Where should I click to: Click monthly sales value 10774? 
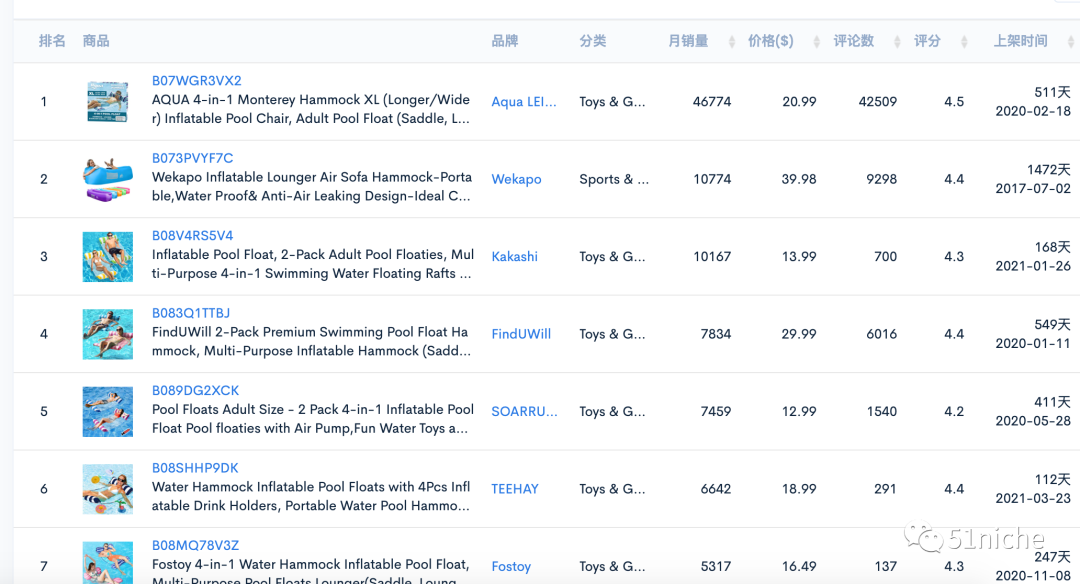(712, 179)
